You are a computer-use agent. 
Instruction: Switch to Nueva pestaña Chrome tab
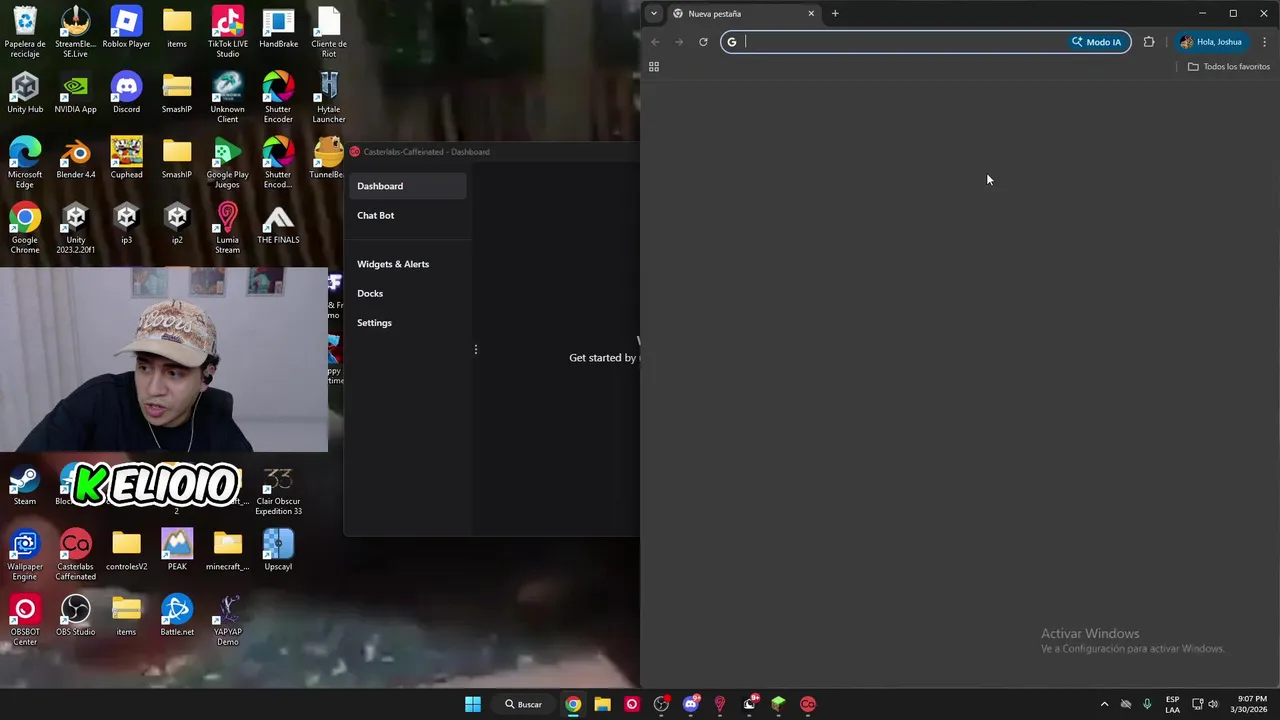(x=740, y=14)
